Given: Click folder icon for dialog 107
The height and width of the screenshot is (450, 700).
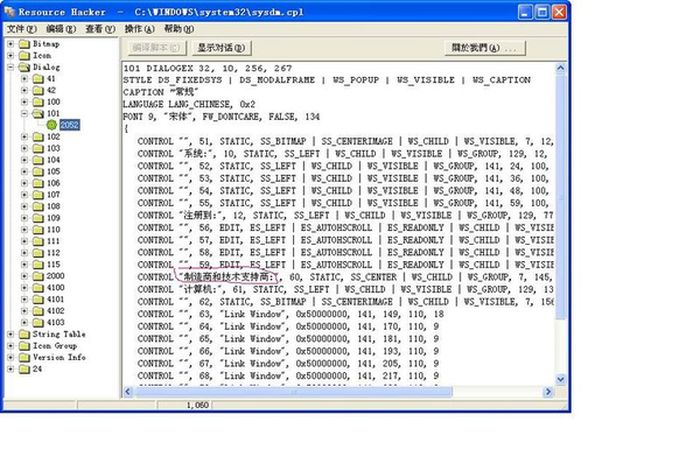Looking at the screenshot, I should point(38,195).
